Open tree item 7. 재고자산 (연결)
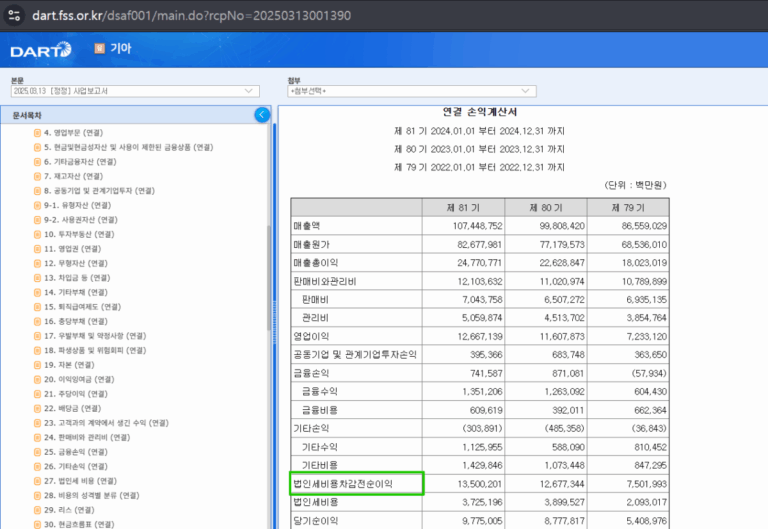This screenshot has height=529, width=768. click(73, 176)
